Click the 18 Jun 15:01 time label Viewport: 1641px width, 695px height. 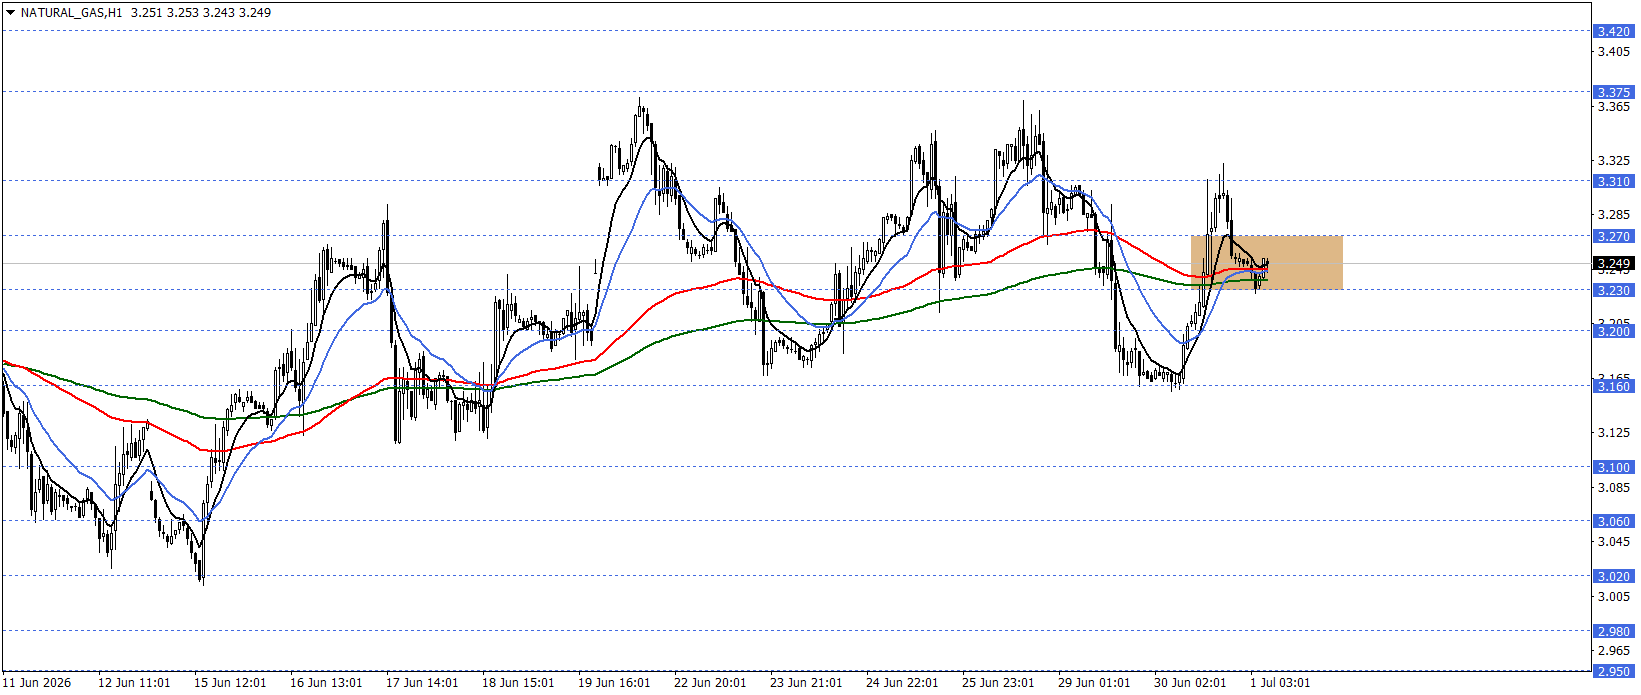518,683
